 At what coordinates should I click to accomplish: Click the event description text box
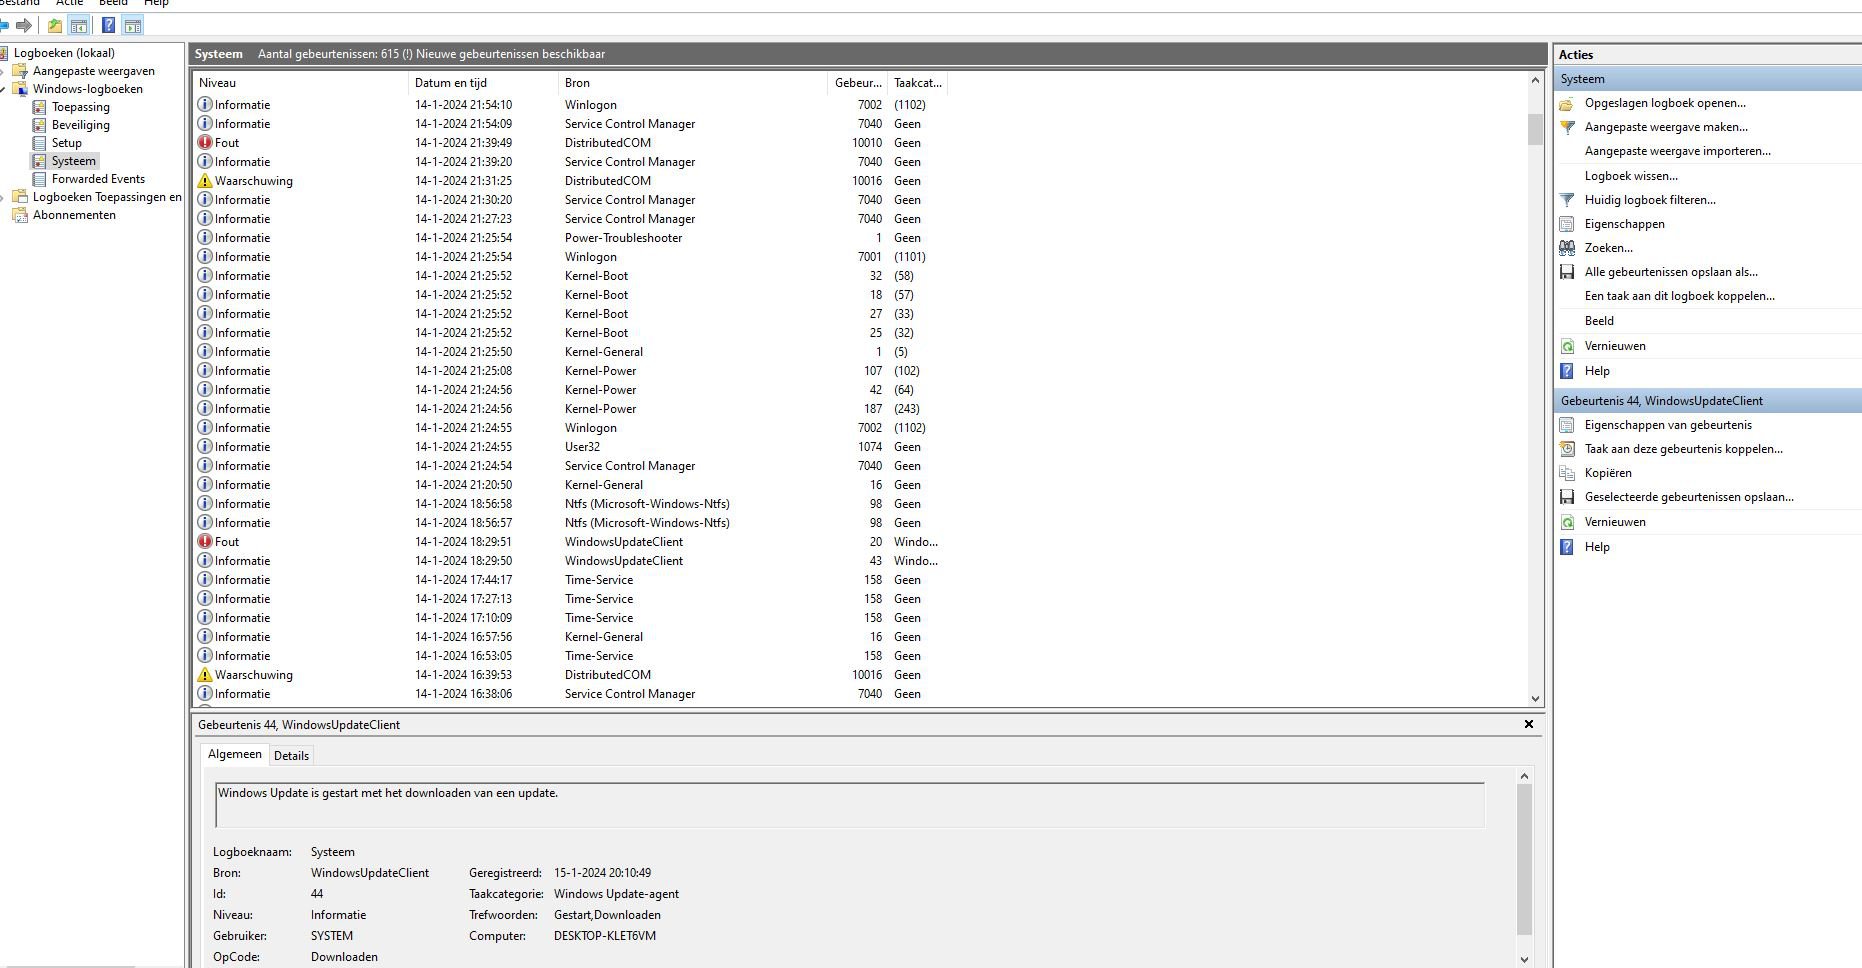tap(850, 805)
